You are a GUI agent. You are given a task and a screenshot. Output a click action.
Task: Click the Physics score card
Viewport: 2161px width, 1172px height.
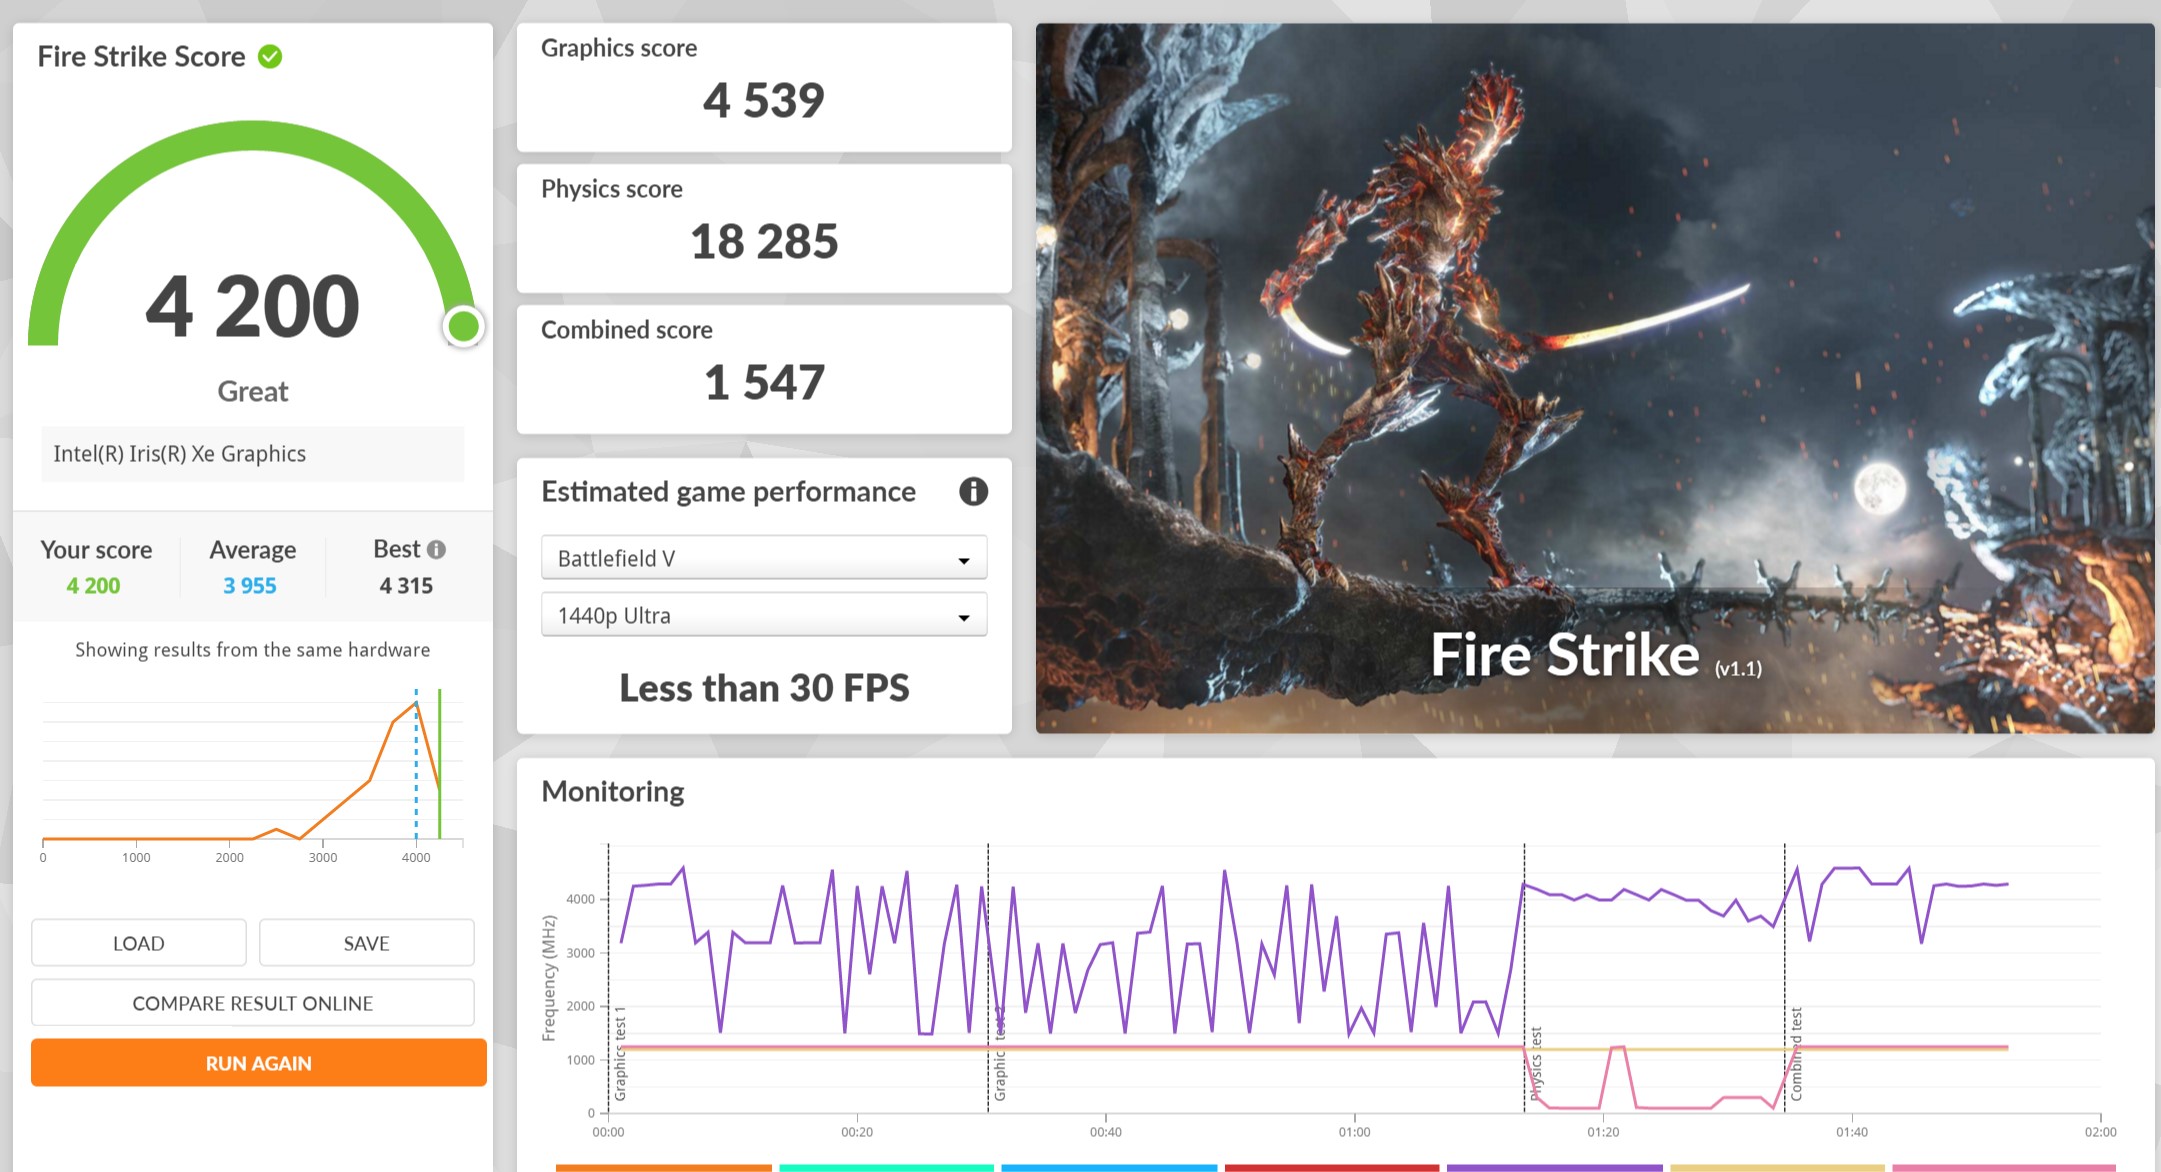pos(763,229)
